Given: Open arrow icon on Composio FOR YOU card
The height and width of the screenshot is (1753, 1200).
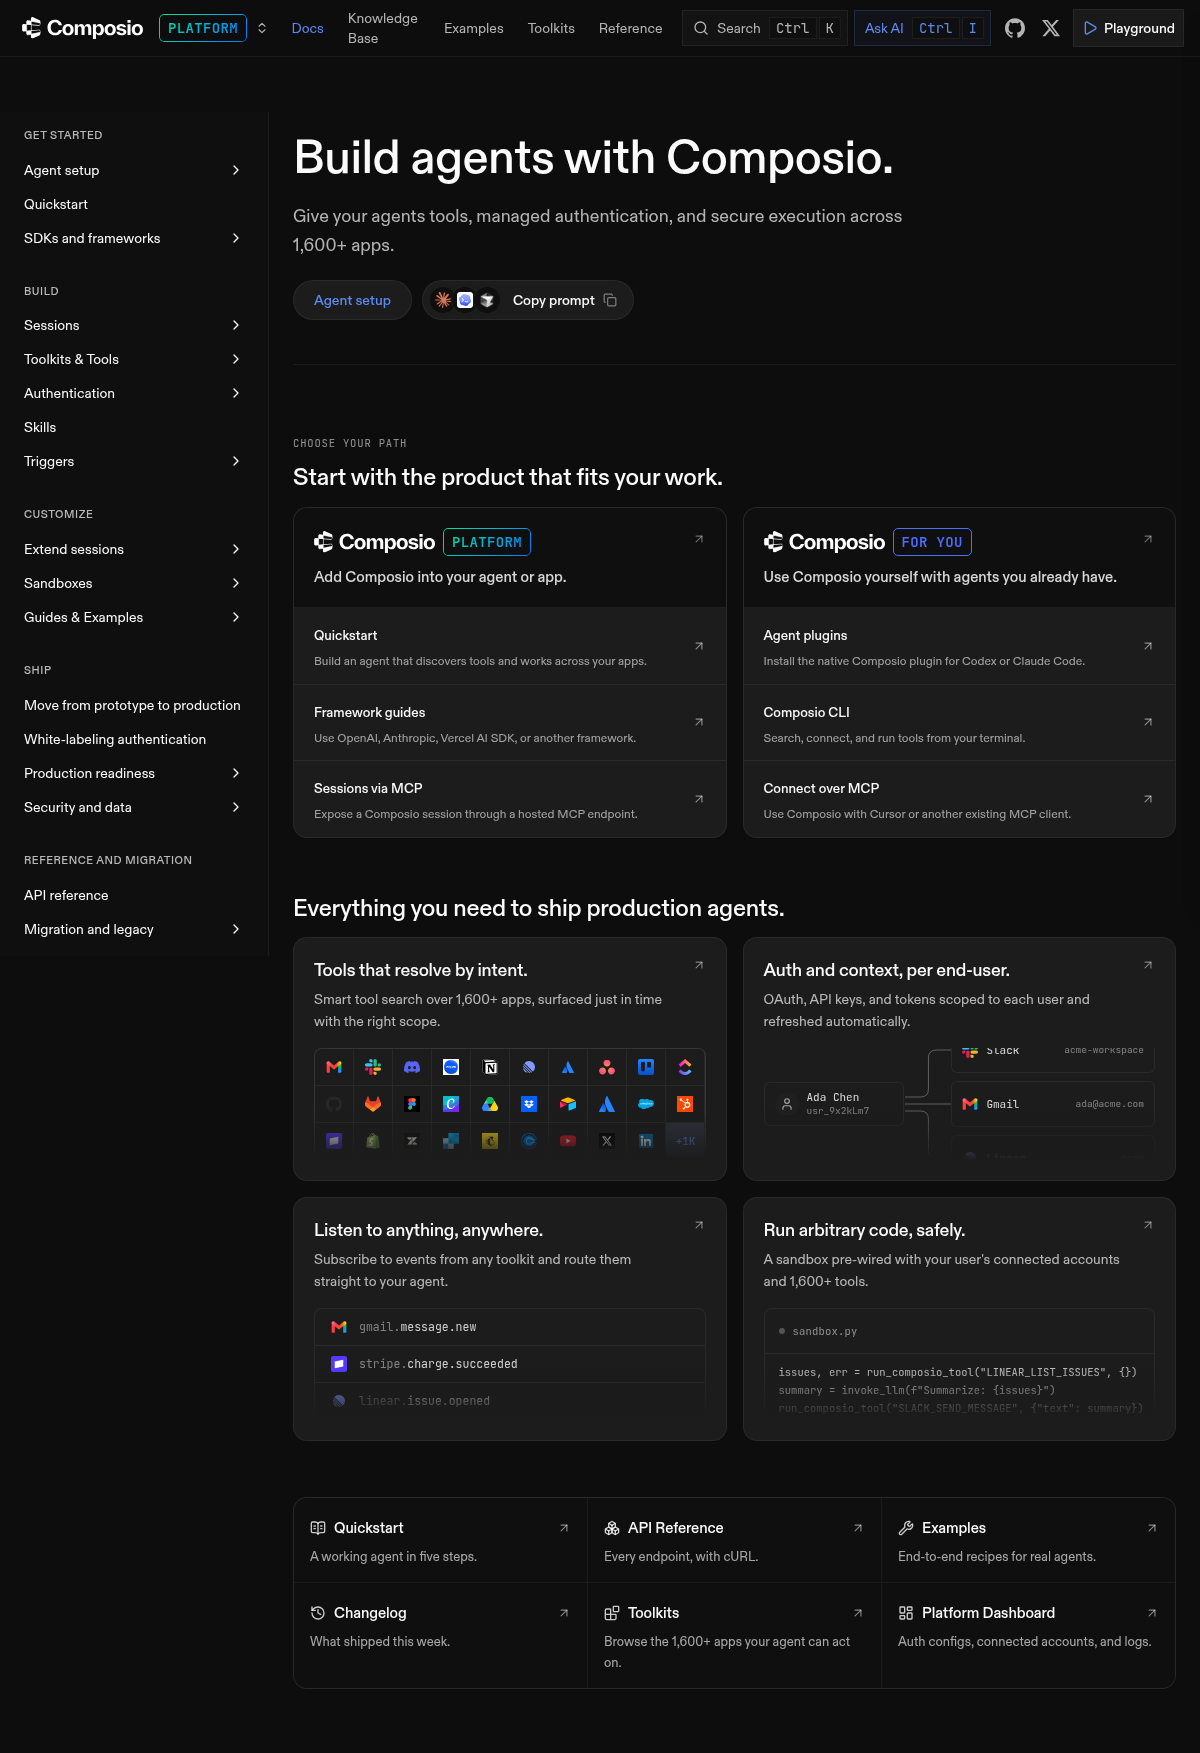Looking at the screenshot, I should click(1148, 539).
